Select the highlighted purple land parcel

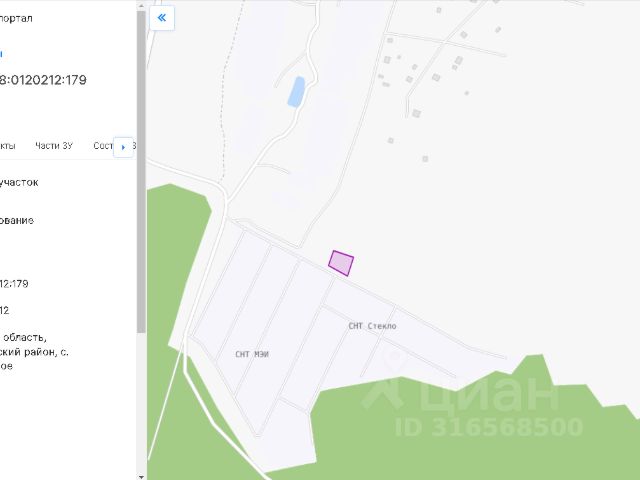pyautogui.click(x=341, y=263)
